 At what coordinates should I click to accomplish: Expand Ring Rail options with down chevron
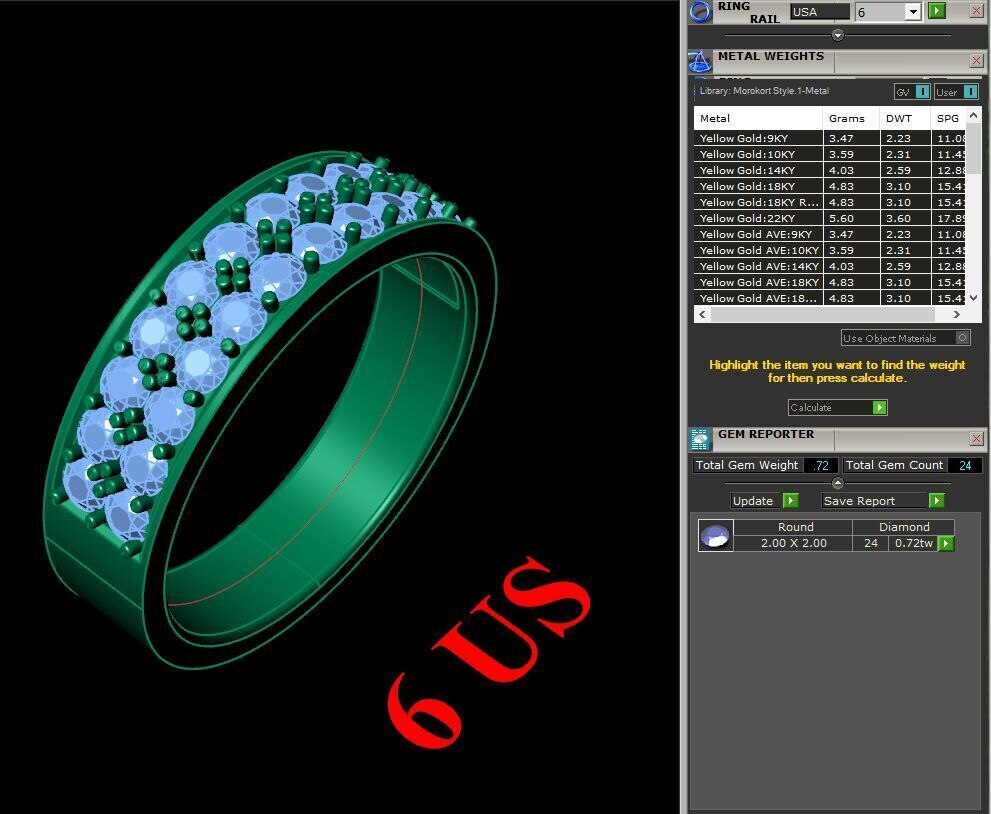[837, 35]
